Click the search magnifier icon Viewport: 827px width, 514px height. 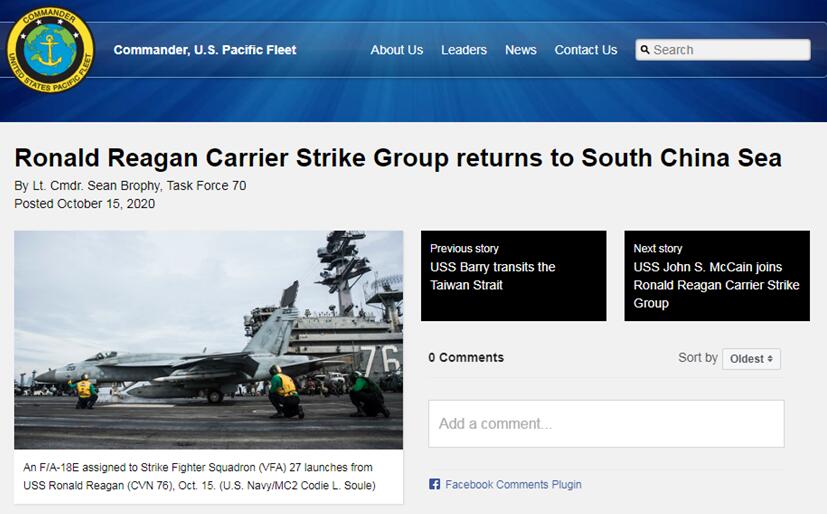click(645, 50)
